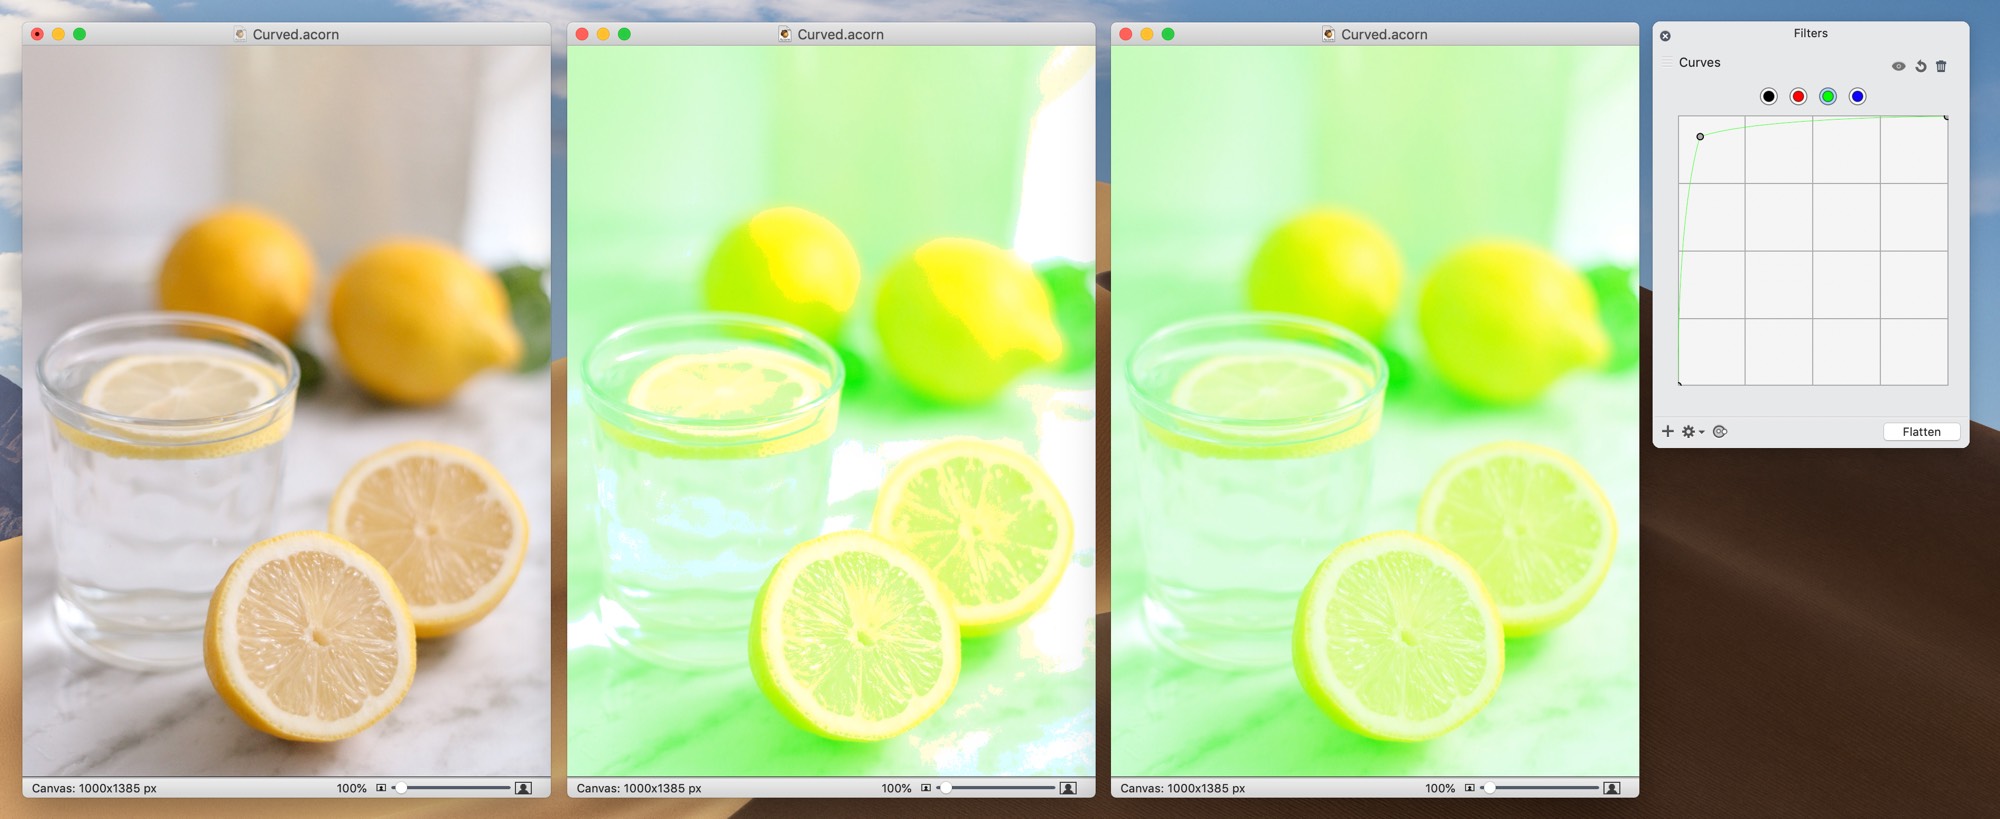This screenshot has height=819, width=2000.
Task: Open the filter presets icon
Action: tap(1720, 432)
